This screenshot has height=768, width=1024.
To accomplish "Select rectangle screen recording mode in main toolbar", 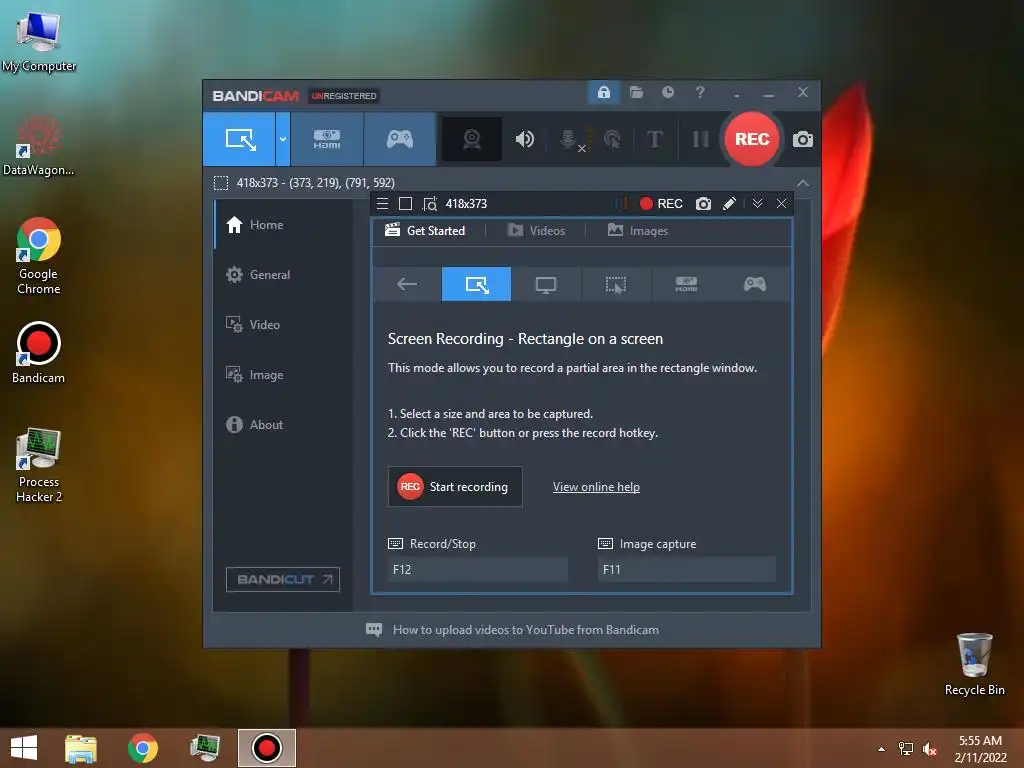I will 240,139.
